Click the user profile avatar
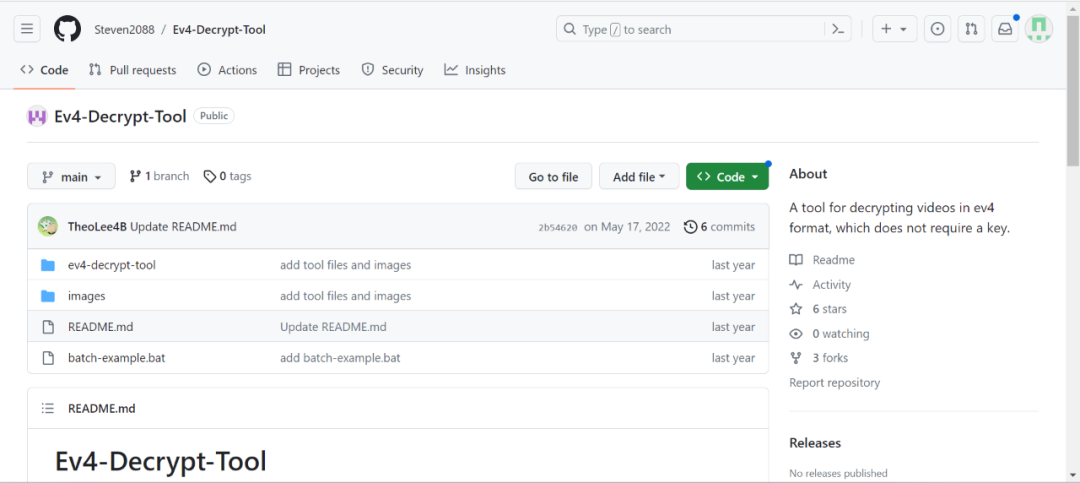 pos(1039,29)
